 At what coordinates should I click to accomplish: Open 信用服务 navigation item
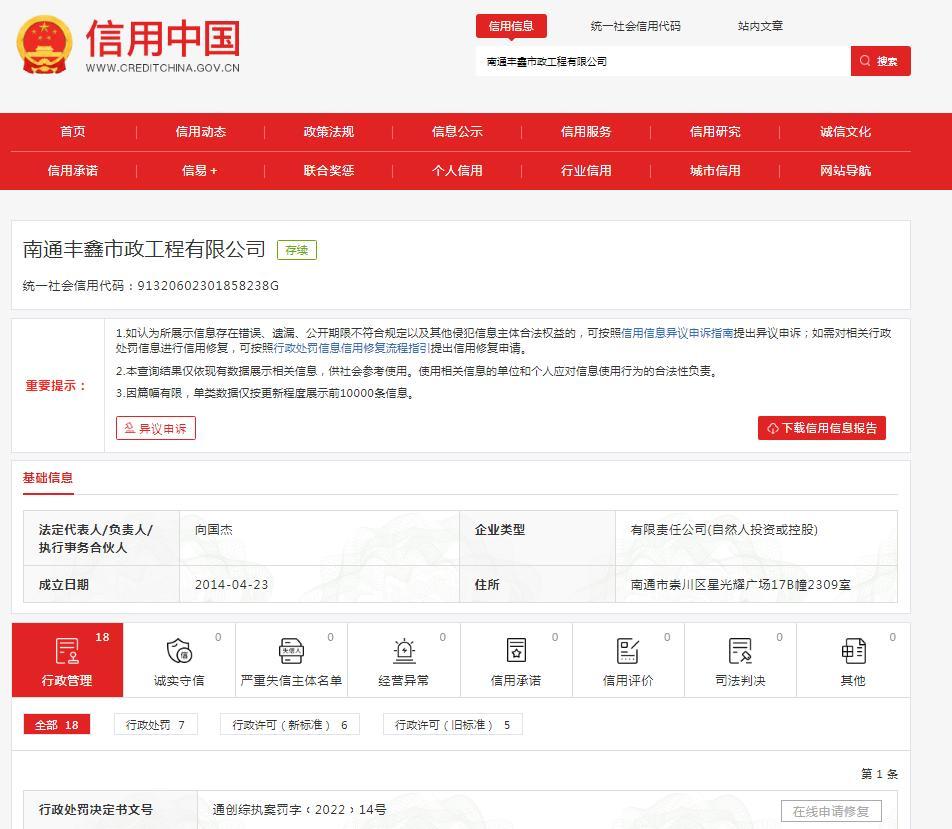coord(586,132)
